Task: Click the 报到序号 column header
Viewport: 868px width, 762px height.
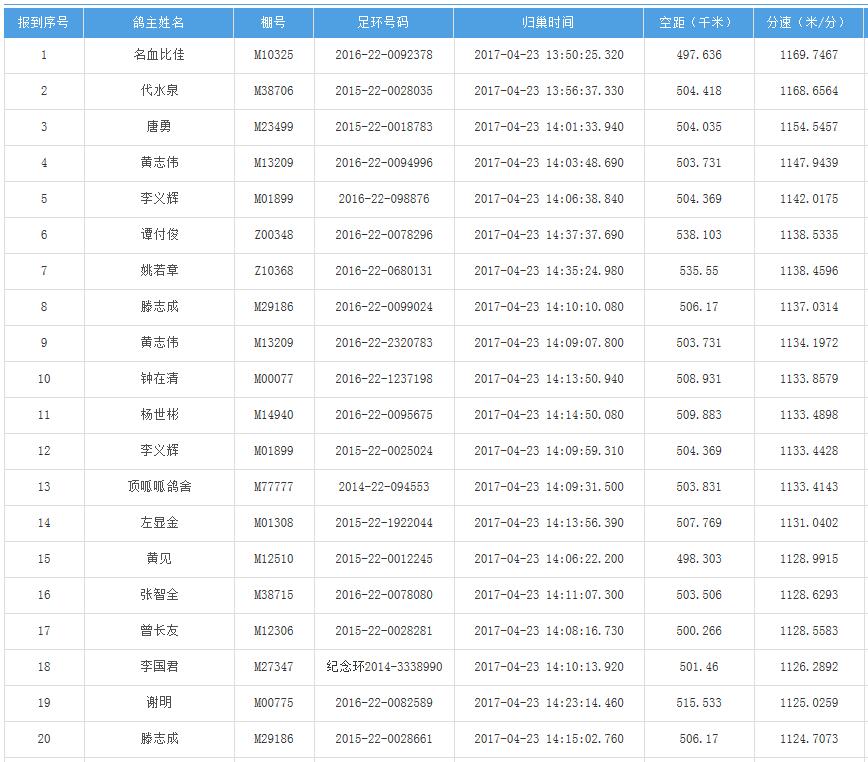Action: pos(43,22)
